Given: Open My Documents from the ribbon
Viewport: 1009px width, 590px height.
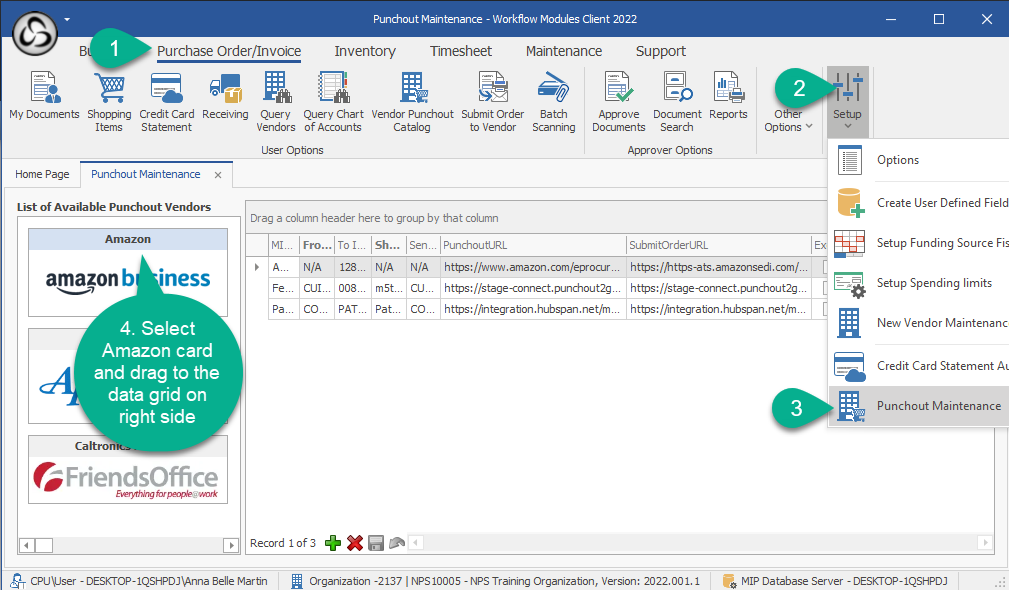Looking at the screenshot, I should pyautogui.click(x=44, y=100).
